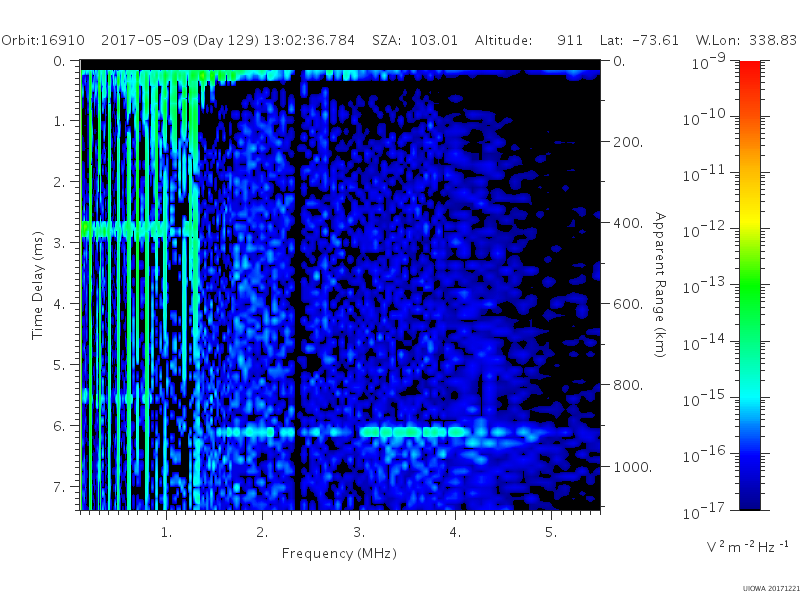This screenshot has width=800, height=600.
Task: Click the 3. tick label on frequency axis
Action: pyautogui.click(x=359, y=533)
